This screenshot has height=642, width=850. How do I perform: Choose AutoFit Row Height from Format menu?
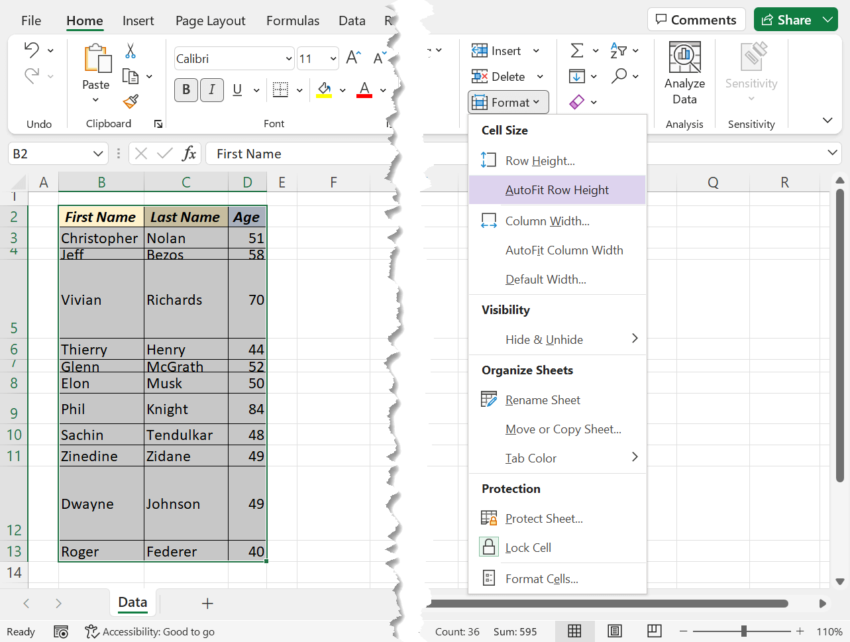point(557,191)
